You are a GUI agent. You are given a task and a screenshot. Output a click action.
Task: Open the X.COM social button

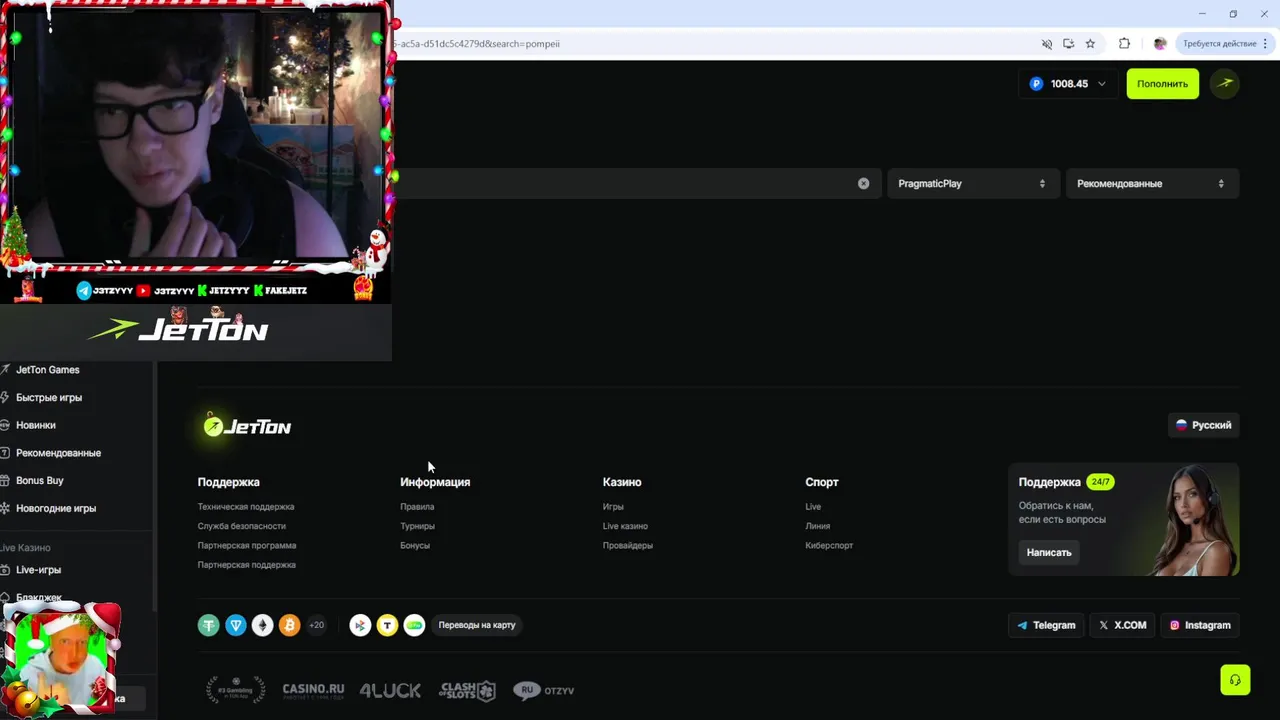click(1123, 625)
